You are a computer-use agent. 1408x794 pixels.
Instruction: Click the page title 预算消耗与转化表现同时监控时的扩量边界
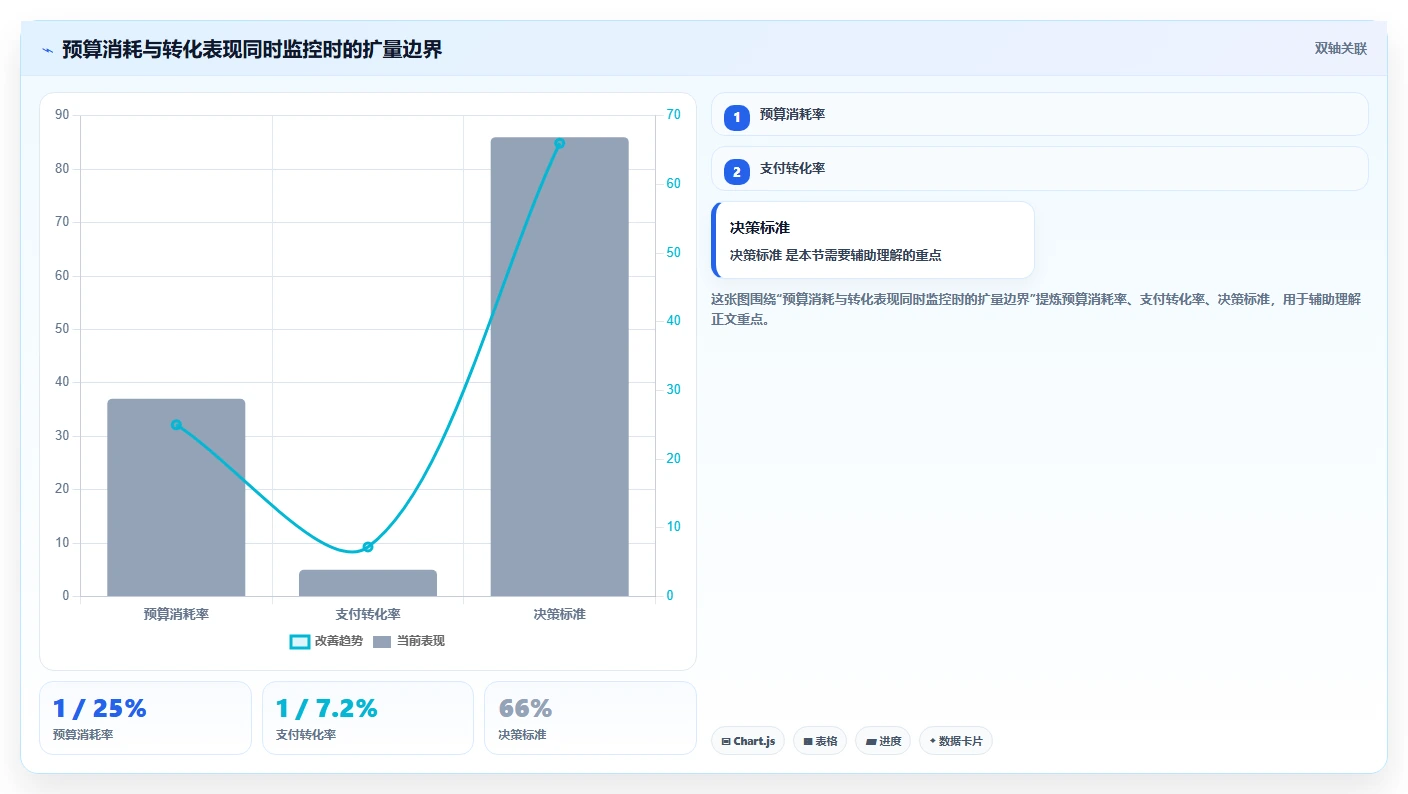point(252,49)
